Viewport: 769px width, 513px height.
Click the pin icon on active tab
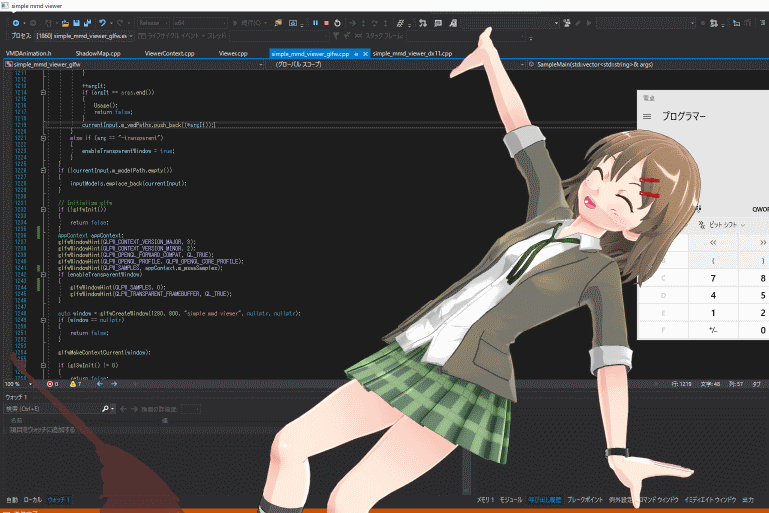coord(356,54)
